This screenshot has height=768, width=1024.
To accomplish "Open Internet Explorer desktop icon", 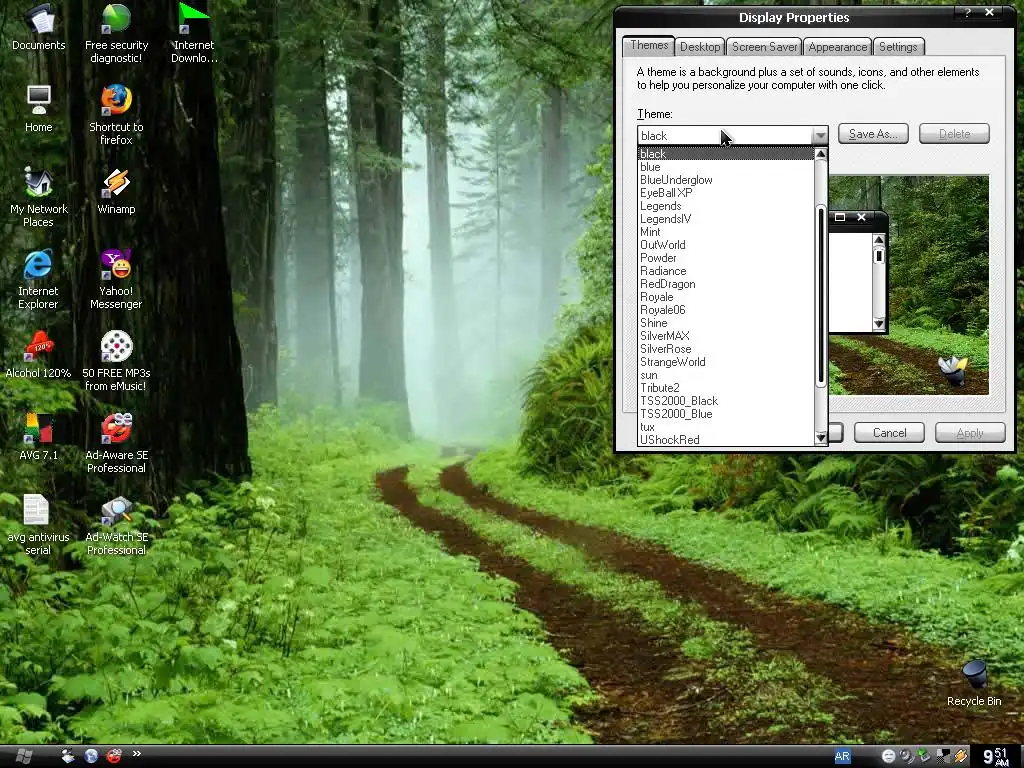I will coord(38,280).
